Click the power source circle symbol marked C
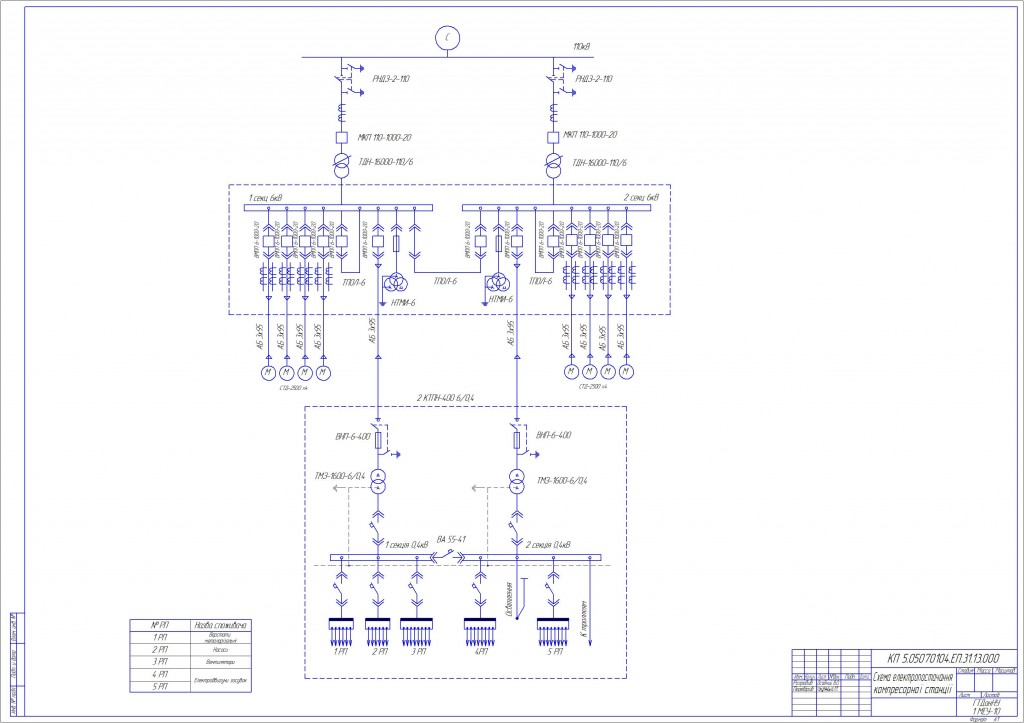 [x=448, y=38]
